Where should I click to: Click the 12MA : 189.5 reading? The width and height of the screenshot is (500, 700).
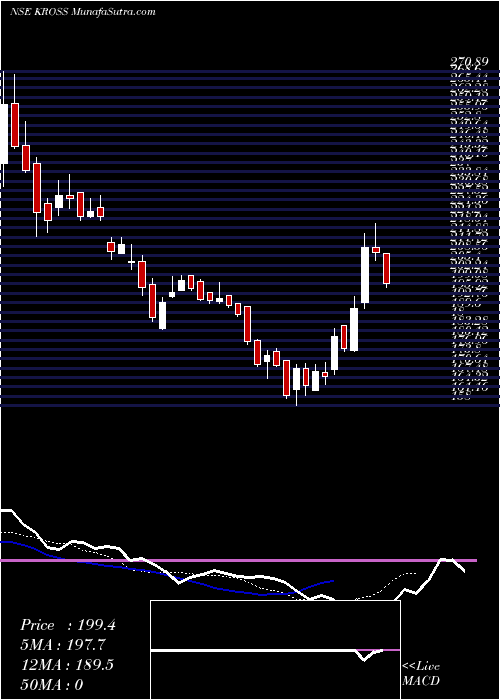[x=67, y=665]
